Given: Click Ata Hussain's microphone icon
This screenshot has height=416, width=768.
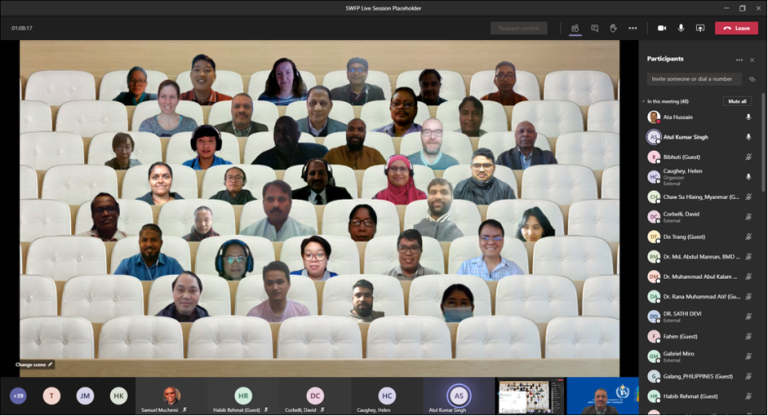Looking at the screenshot, I should [x=748, y=117].
